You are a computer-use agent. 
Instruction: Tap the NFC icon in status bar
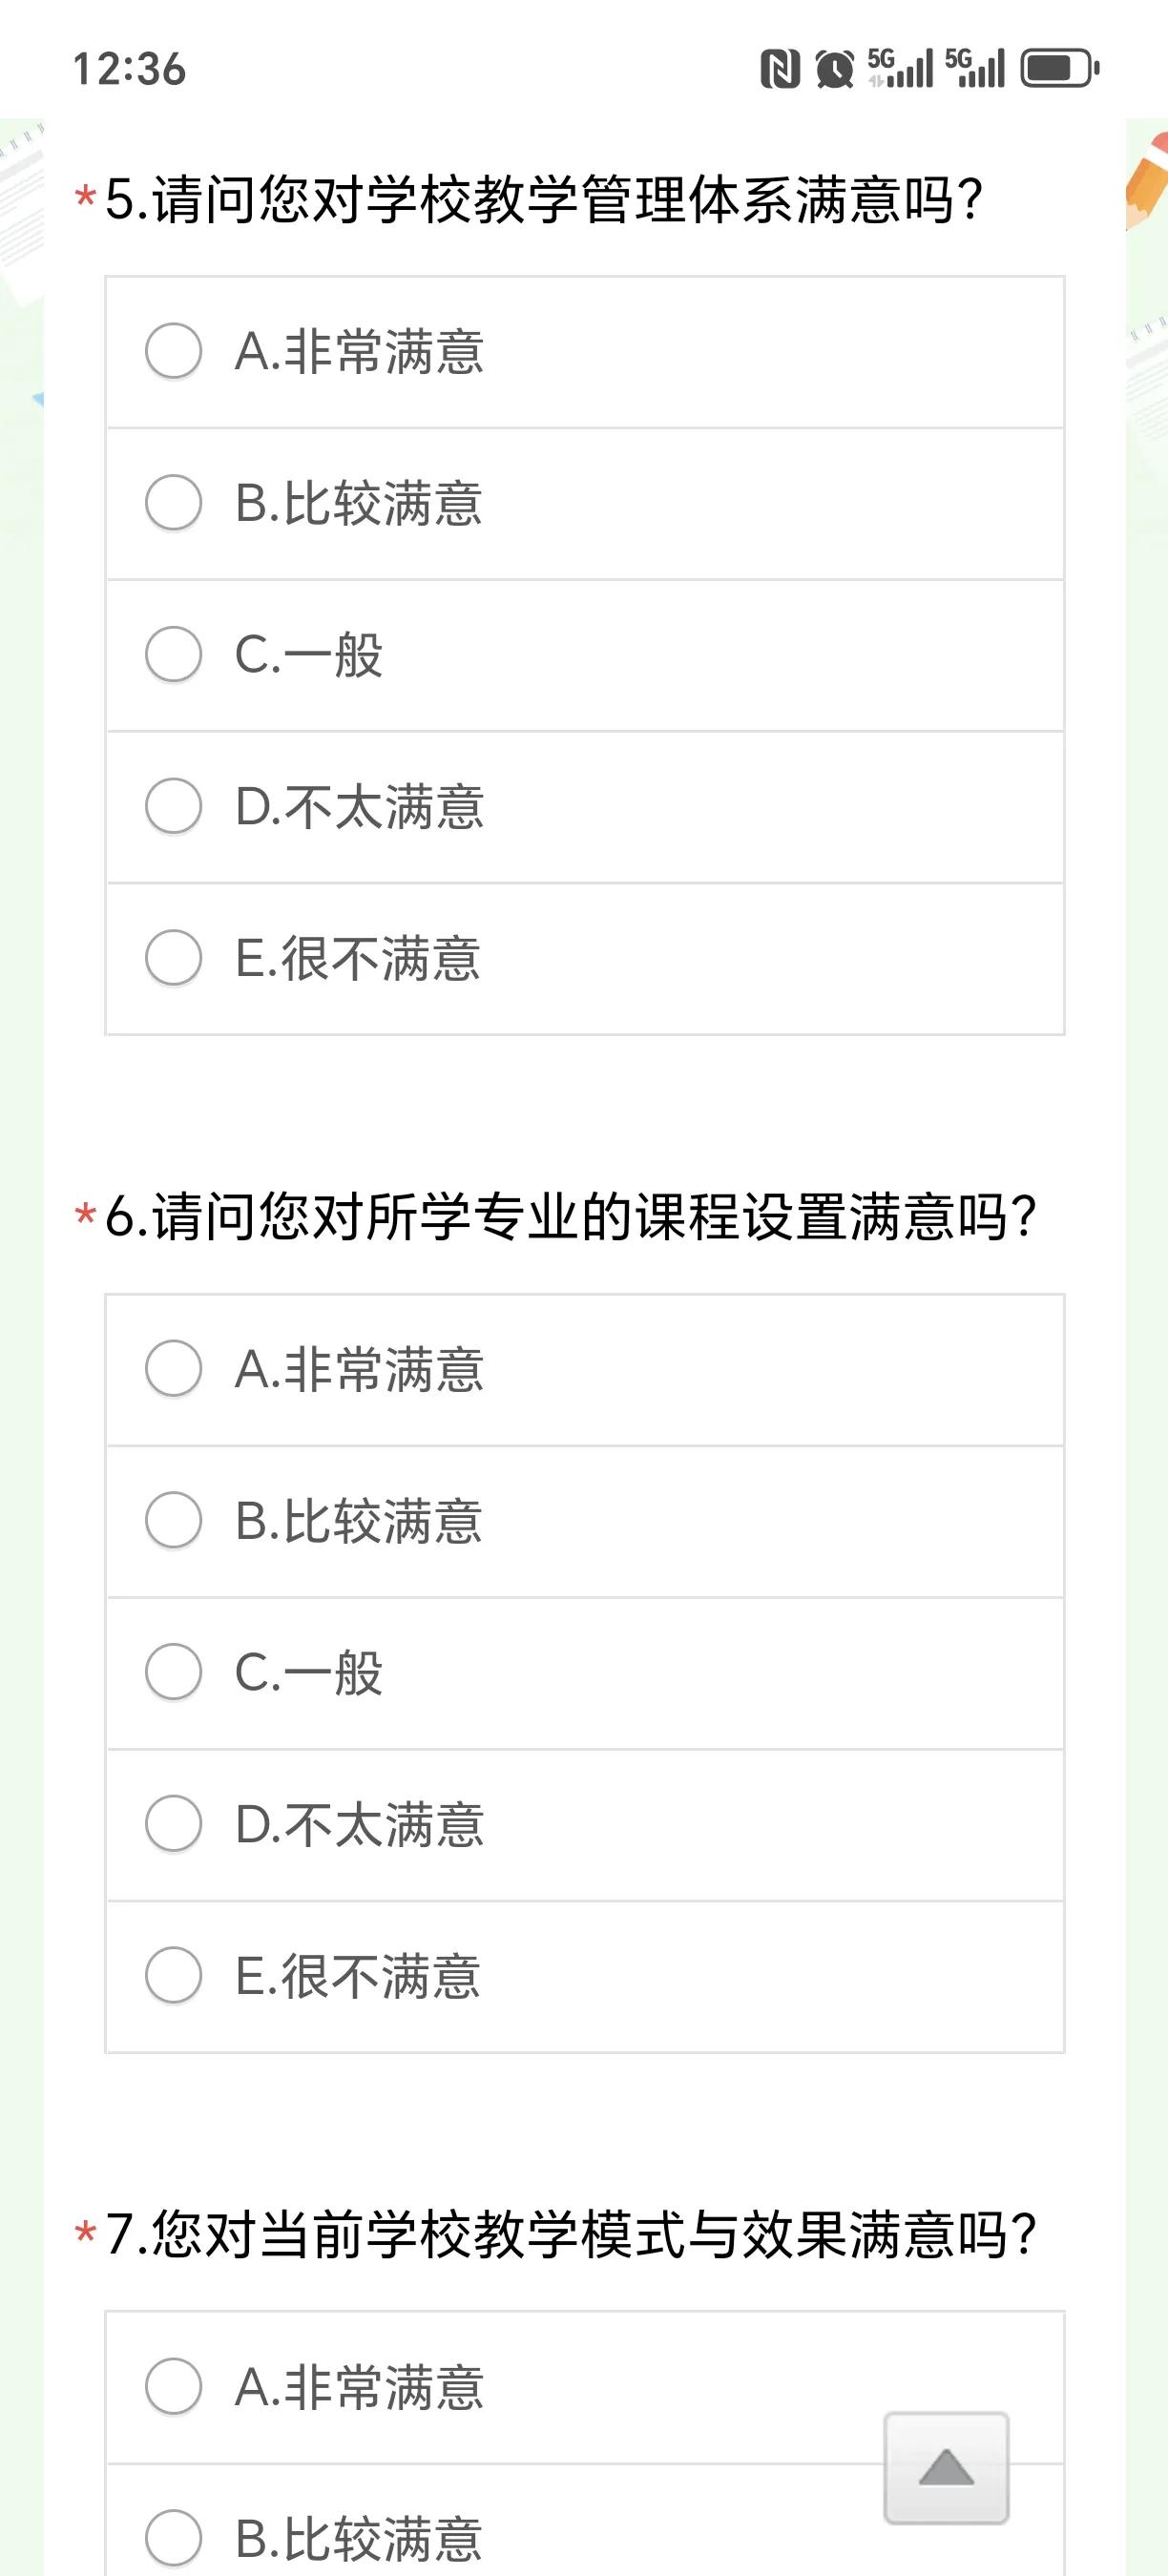pyautogui.click(x=780, y=69)
